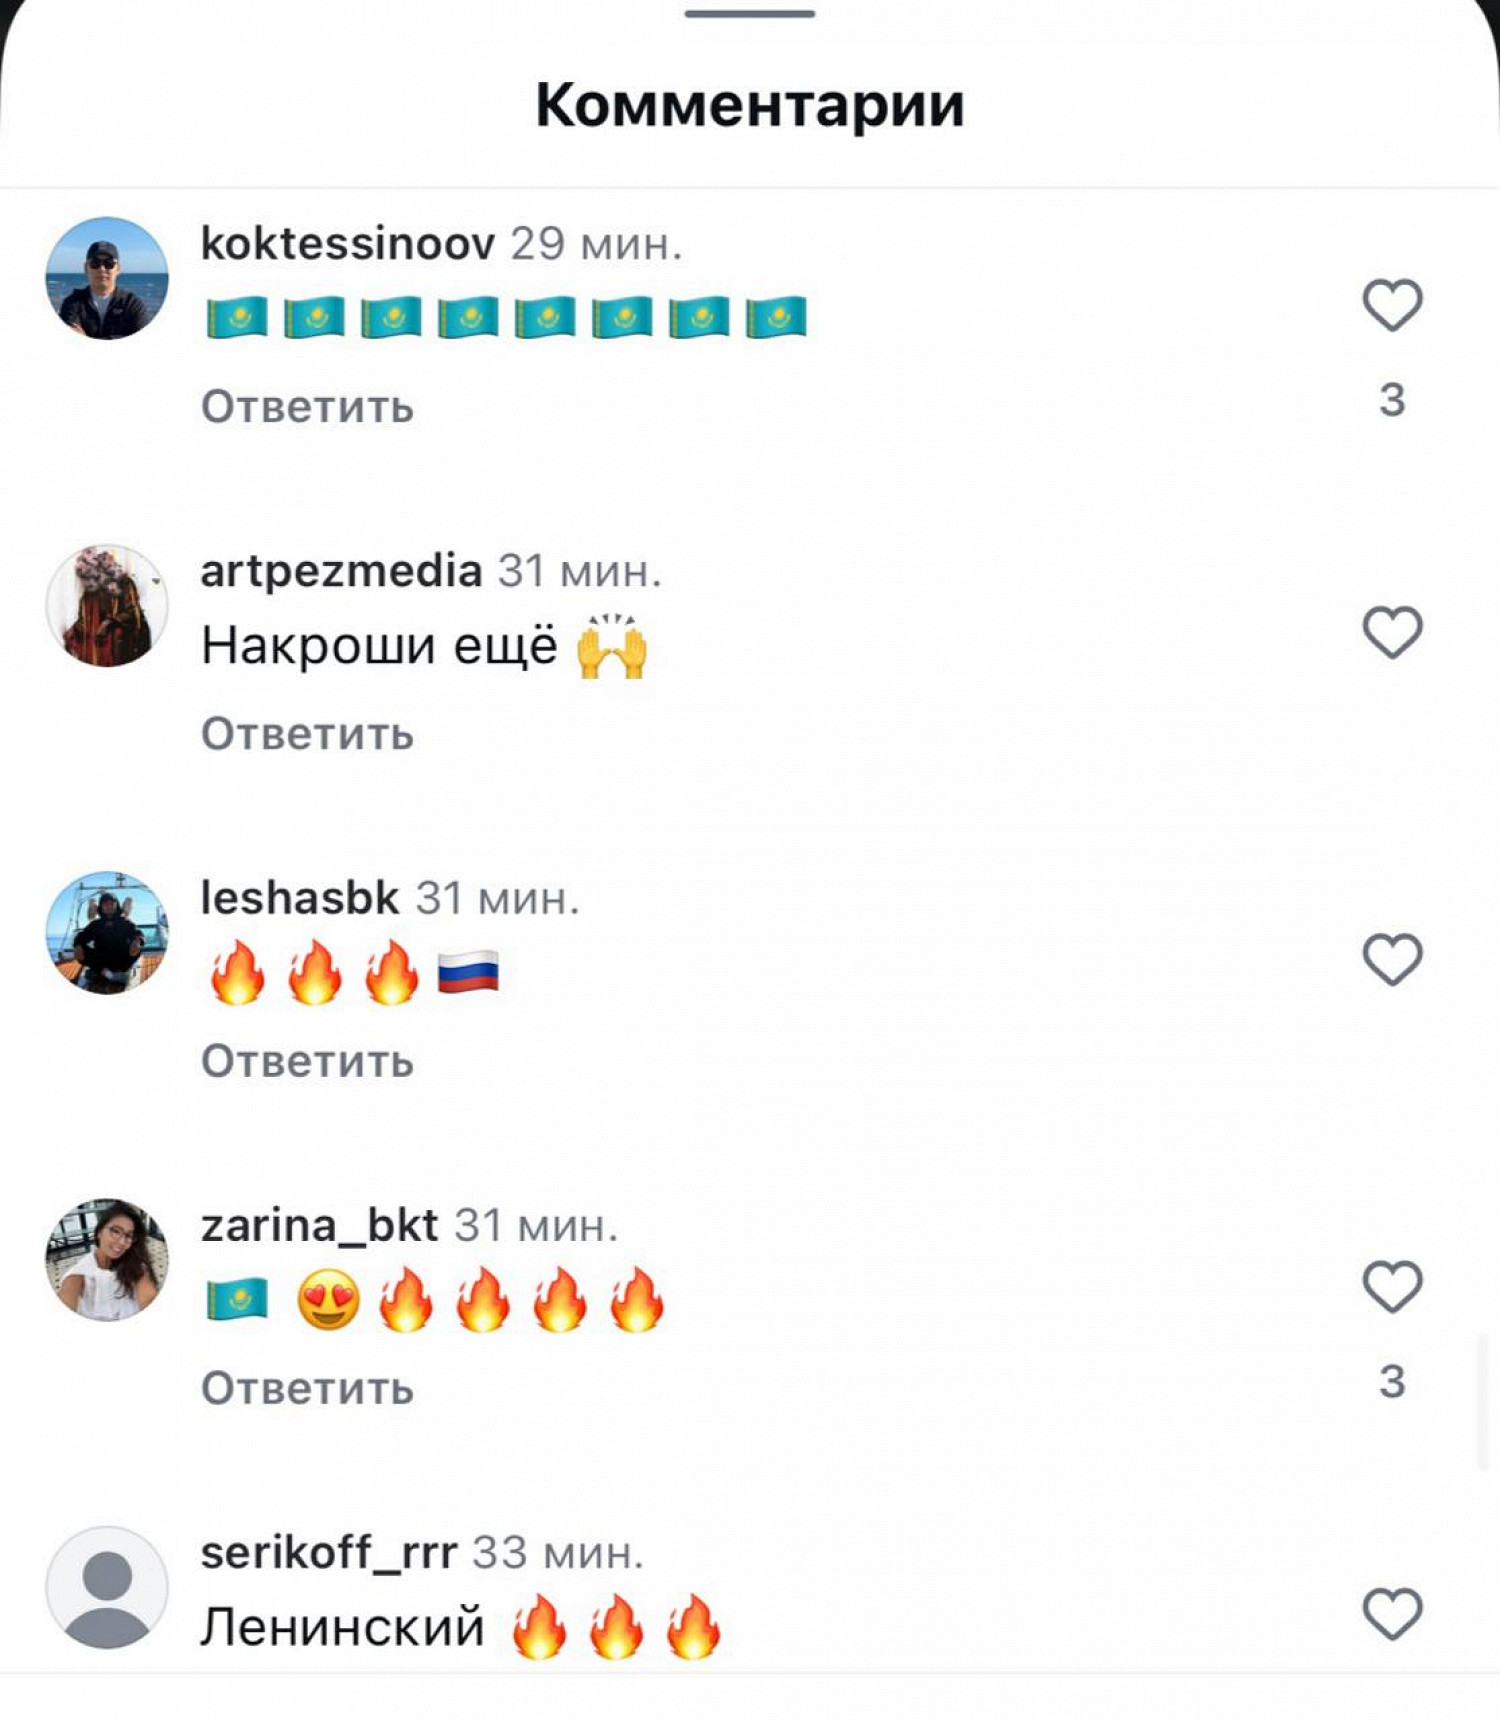Click Ответить under artpezmedia's comment
Viewport: 1500px width, 1721px height.
[307, 734]
